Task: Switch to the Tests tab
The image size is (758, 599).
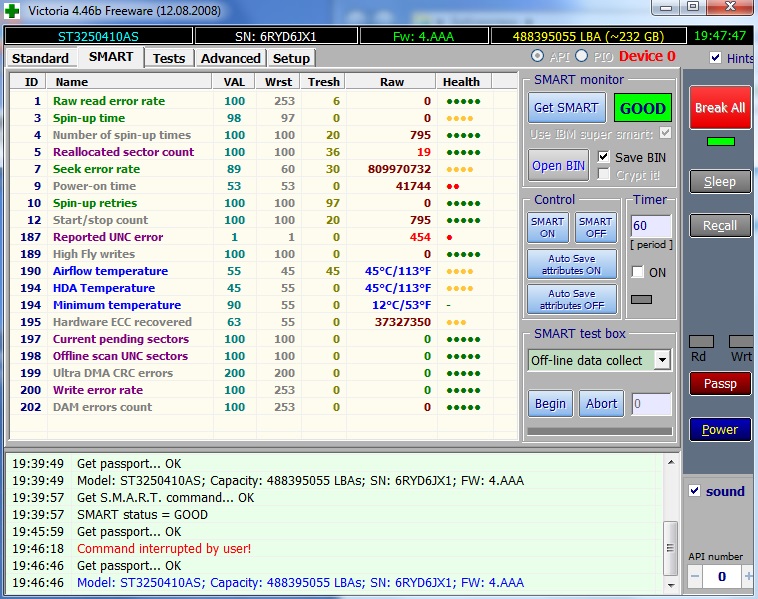Action: point(168,58)
